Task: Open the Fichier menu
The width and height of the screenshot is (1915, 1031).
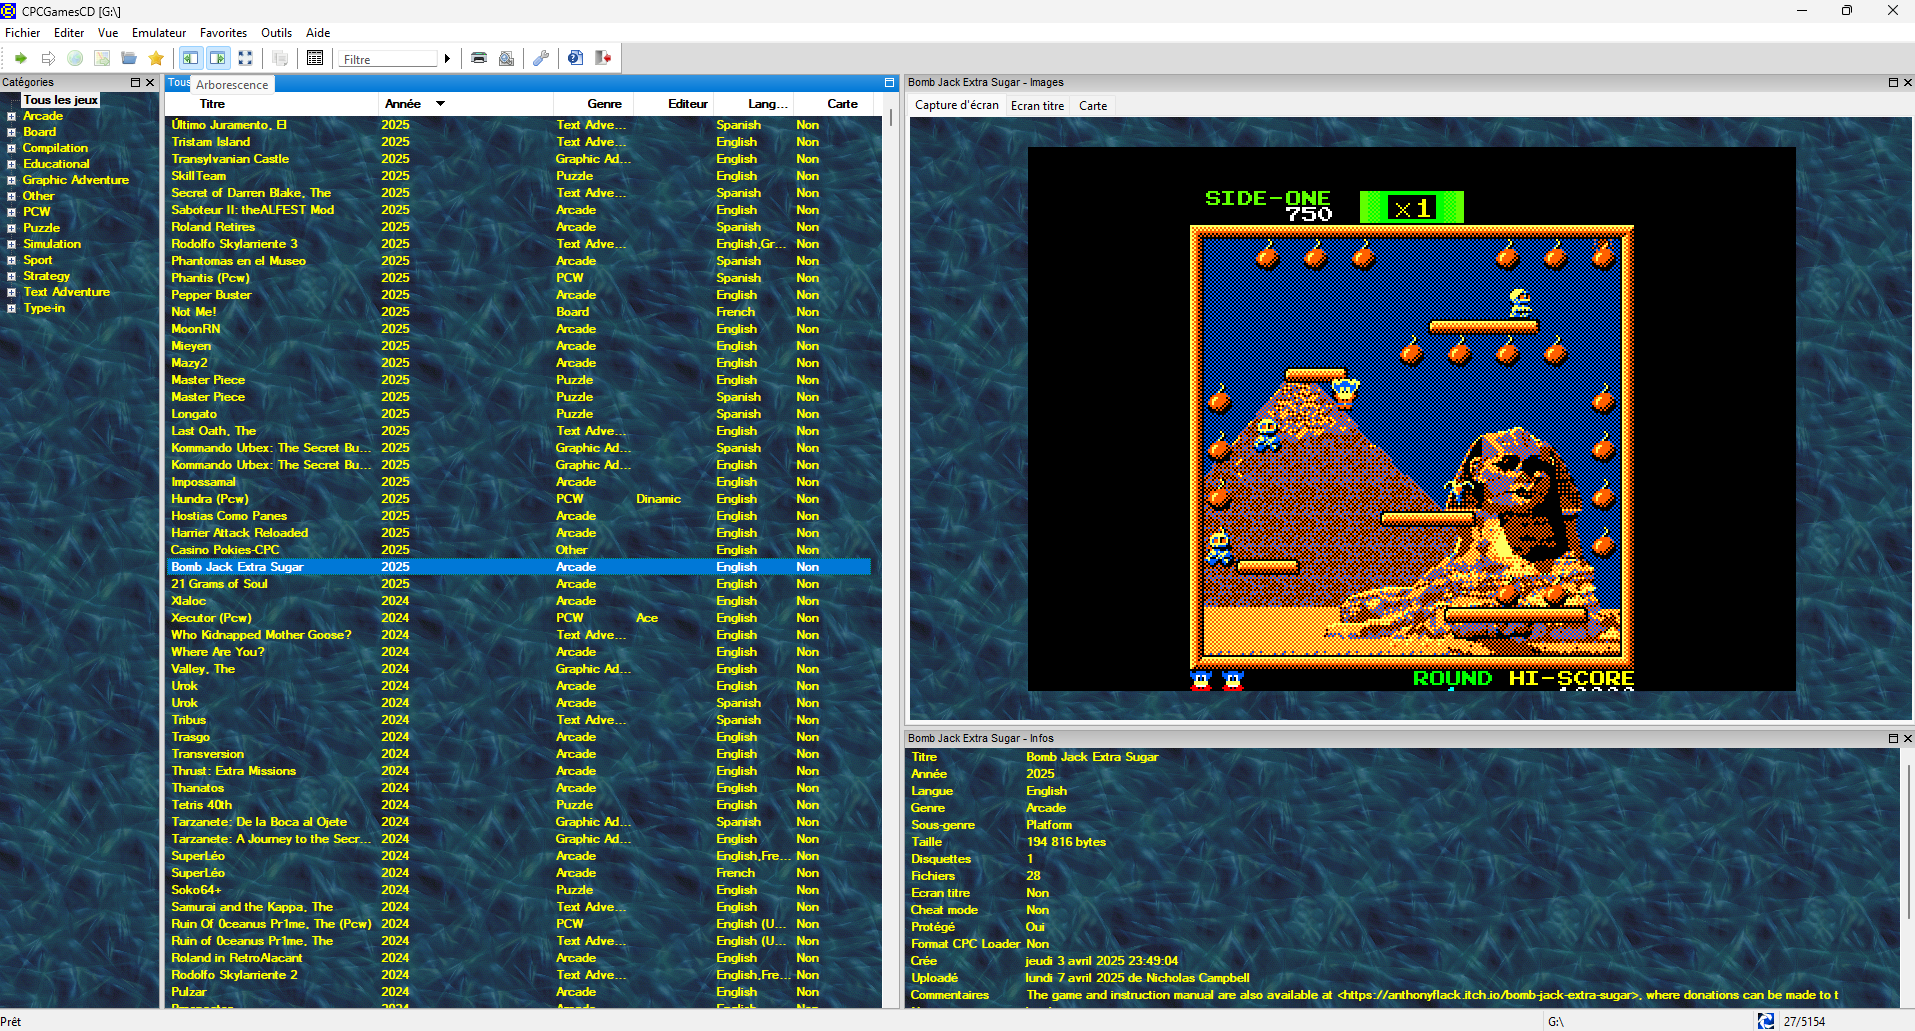Action: pyautogui.click(x=22, y=33)
